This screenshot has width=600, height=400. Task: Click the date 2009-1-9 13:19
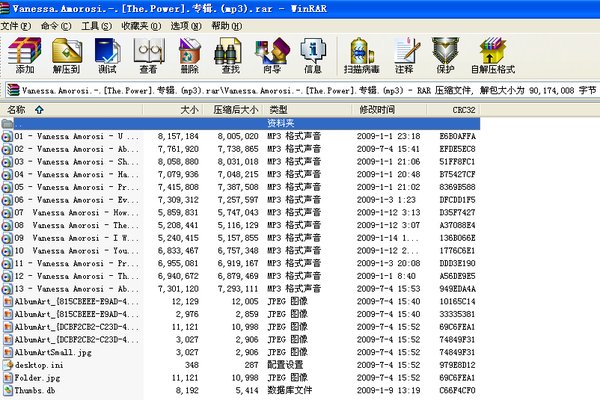tap(388, 390)
